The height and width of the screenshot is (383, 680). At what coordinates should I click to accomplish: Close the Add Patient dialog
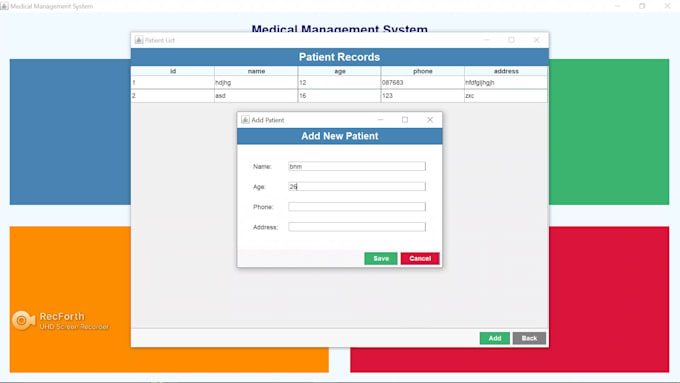click(x=430, y=120)
